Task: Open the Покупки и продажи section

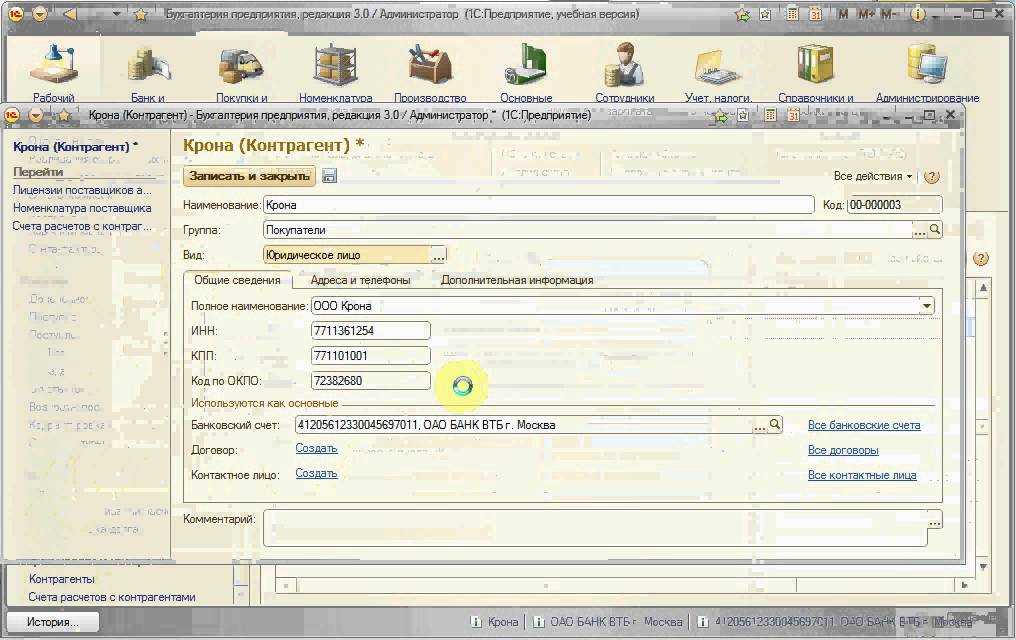Action: tap(241, 73)
